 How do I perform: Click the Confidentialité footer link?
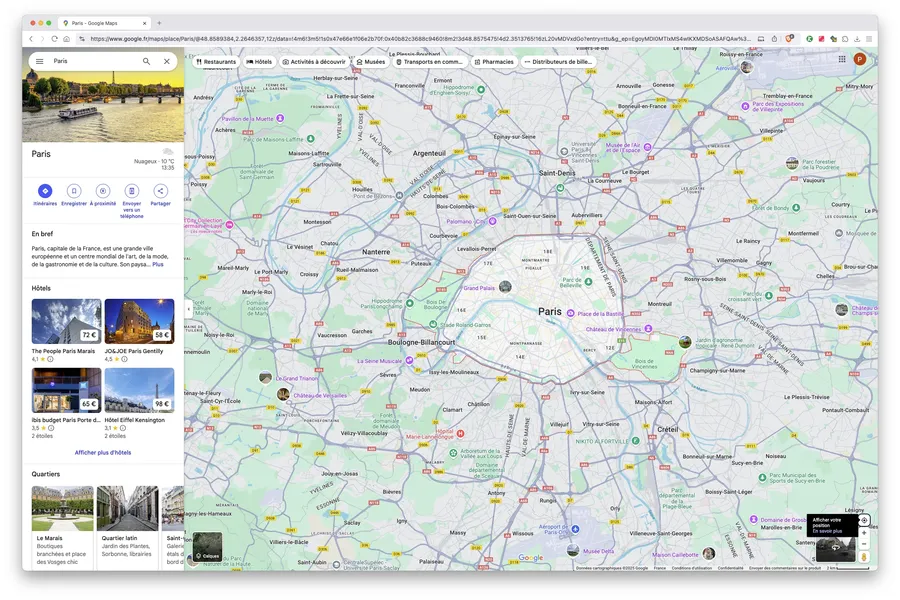click(x=731, y=568)
